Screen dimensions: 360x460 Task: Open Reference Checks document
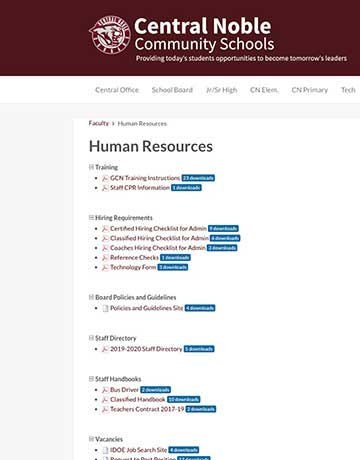(x=134, y=257)
